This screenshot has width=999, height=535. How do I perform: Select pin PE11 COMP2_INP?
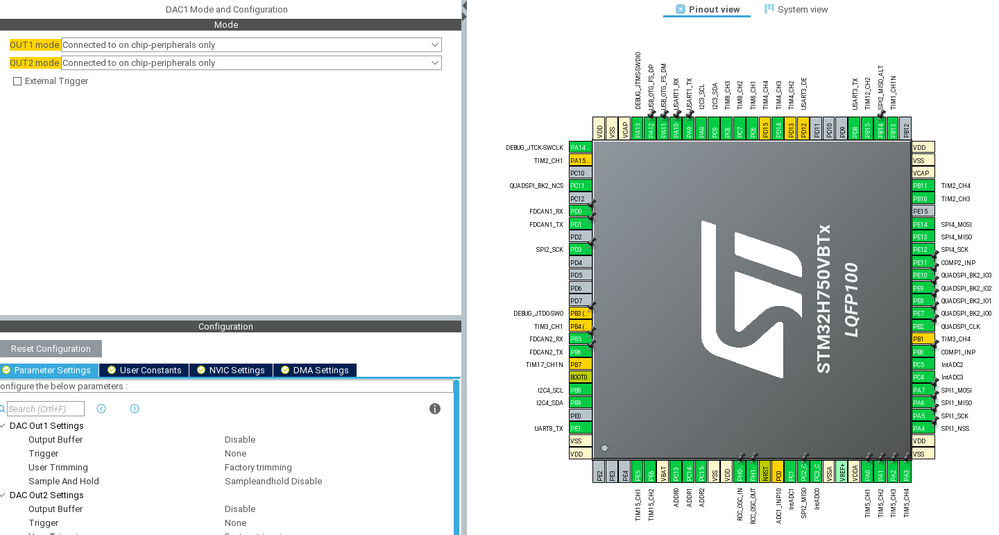click(x=923, y=262)
